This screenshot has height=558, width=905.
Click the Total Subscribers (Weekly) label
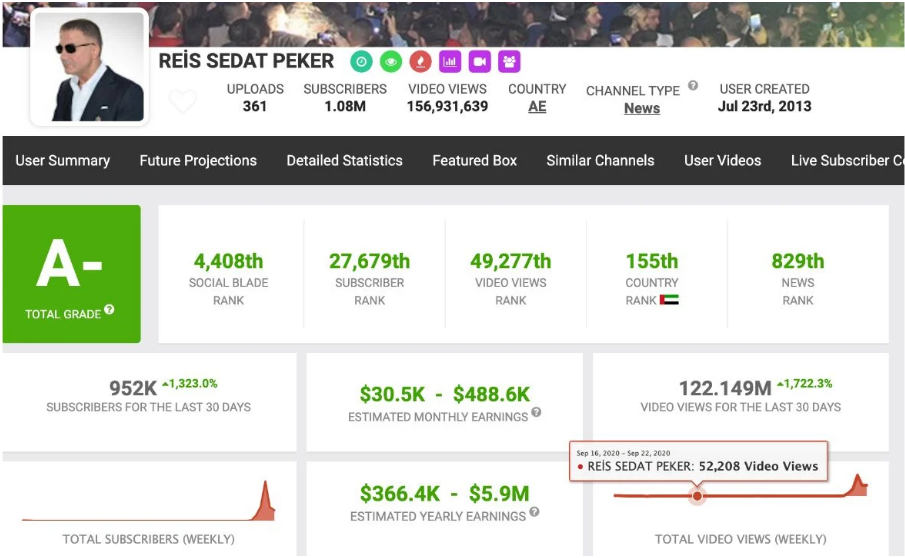point(148,540)
